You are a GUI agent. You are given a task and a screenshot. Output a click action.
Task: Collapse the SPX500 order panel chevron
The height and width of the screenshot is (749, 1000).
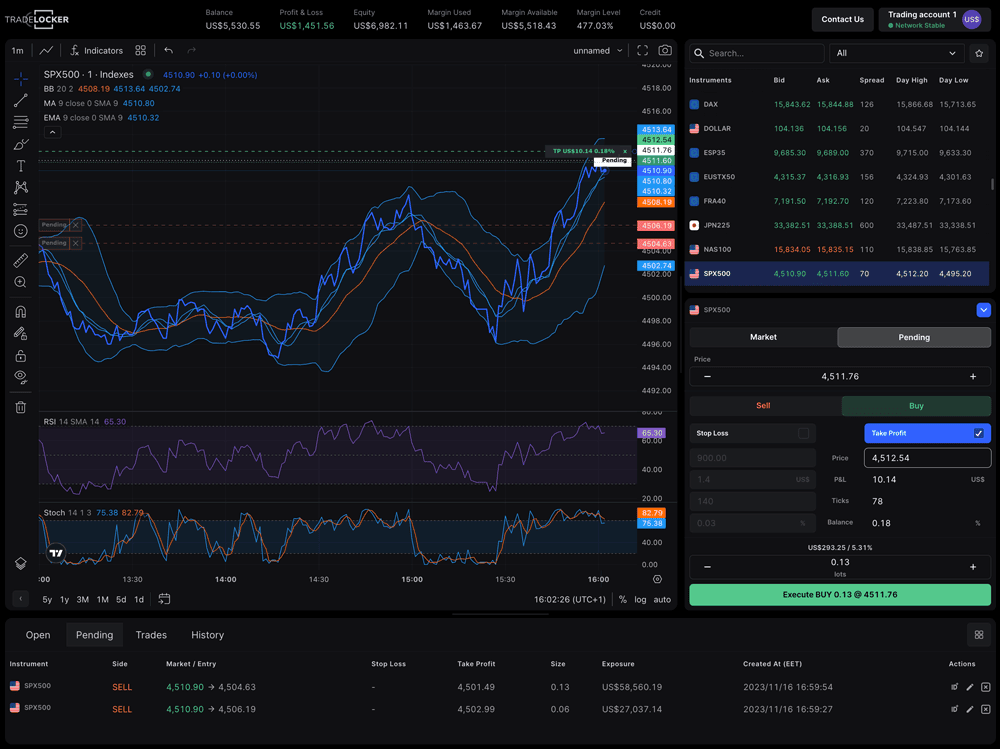point(983,310)
